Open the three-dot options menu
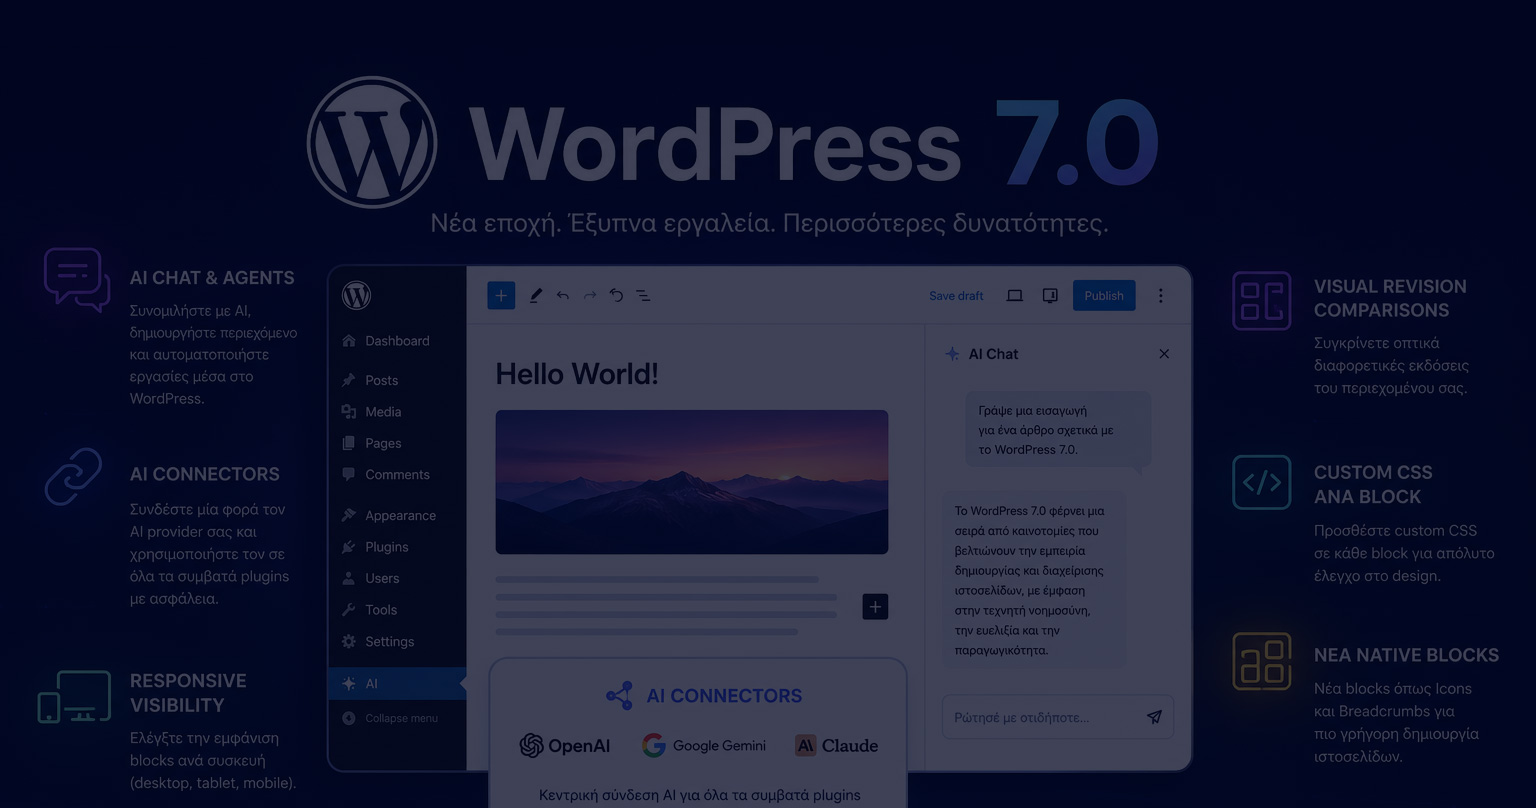The width and height of the screenshot is (1536, 808). (1161, 296)
